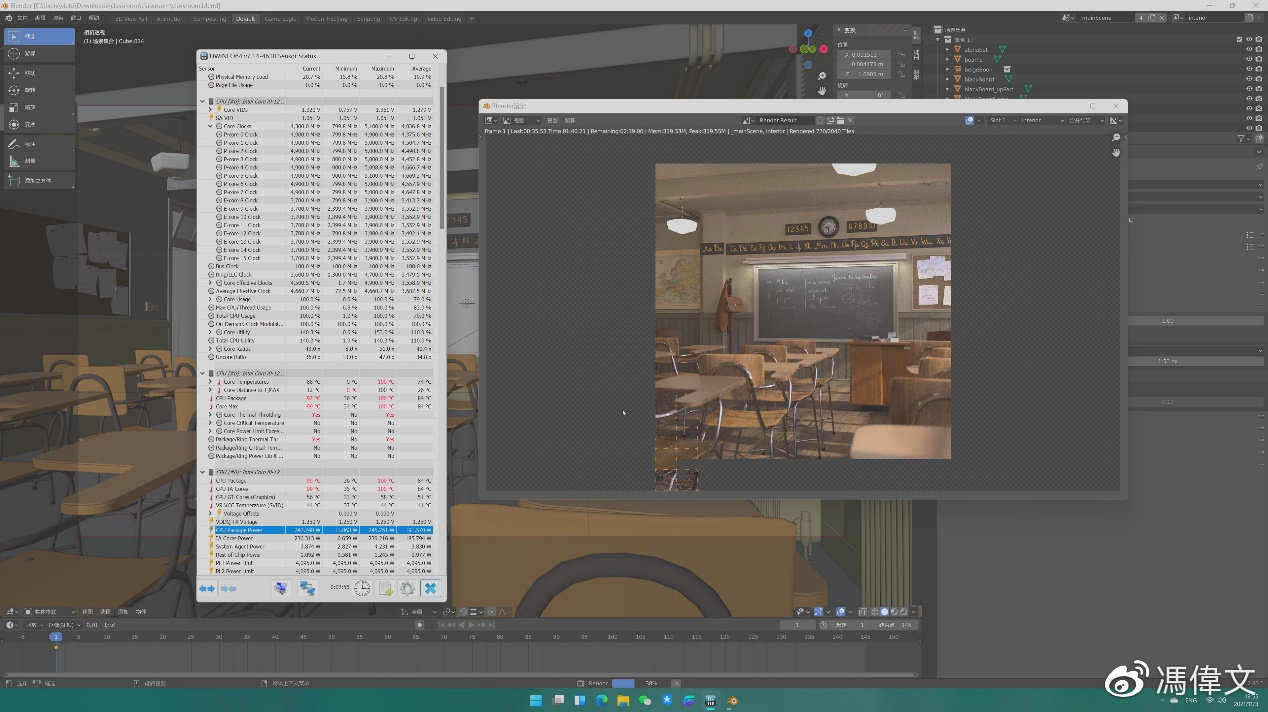
Task: Open WeChat from the taskbar
Action: click(645, 701)
